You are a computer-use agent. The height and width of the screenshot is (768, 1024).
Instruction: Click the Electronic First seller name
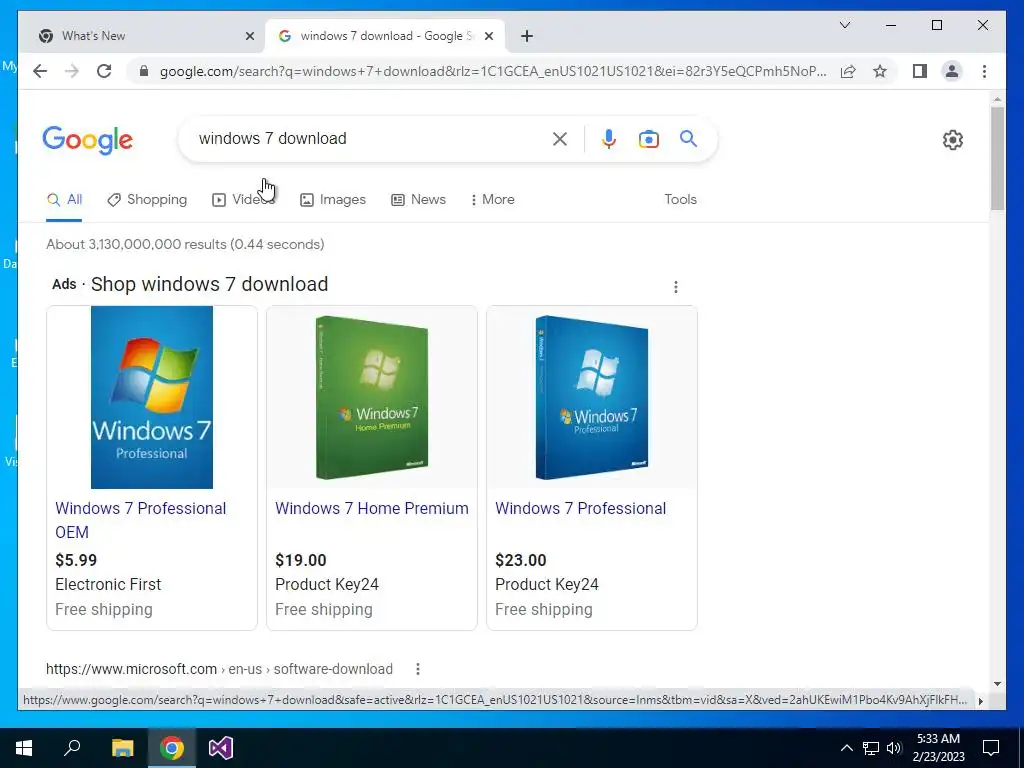coord(108,584)
